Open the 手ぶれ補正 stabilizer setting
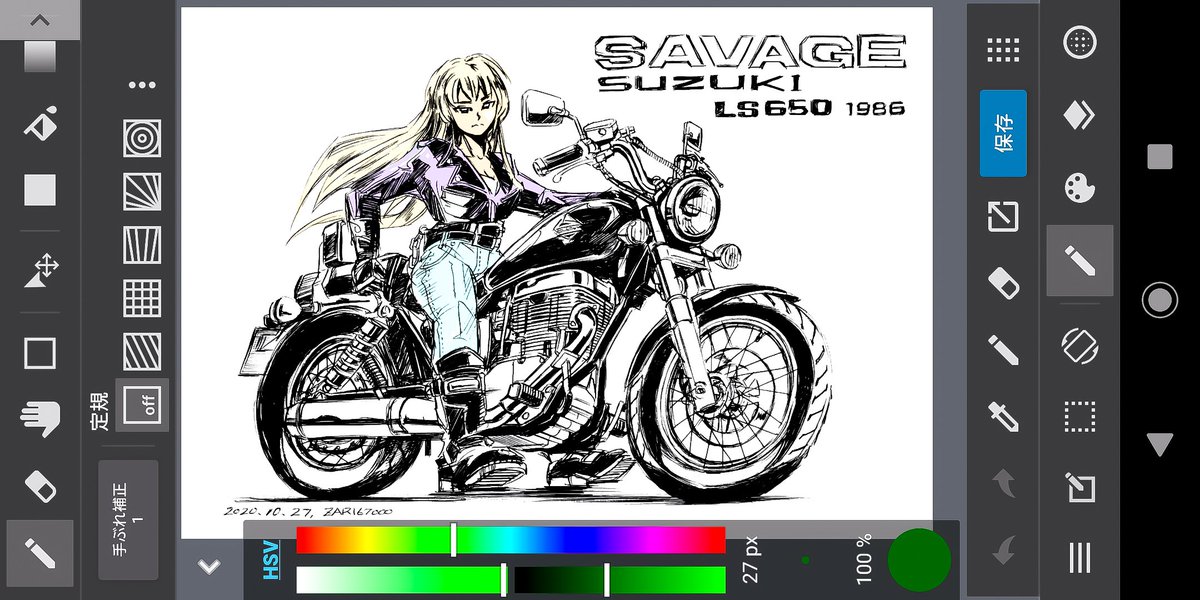 pyautogui.click(x=128, y=520)
